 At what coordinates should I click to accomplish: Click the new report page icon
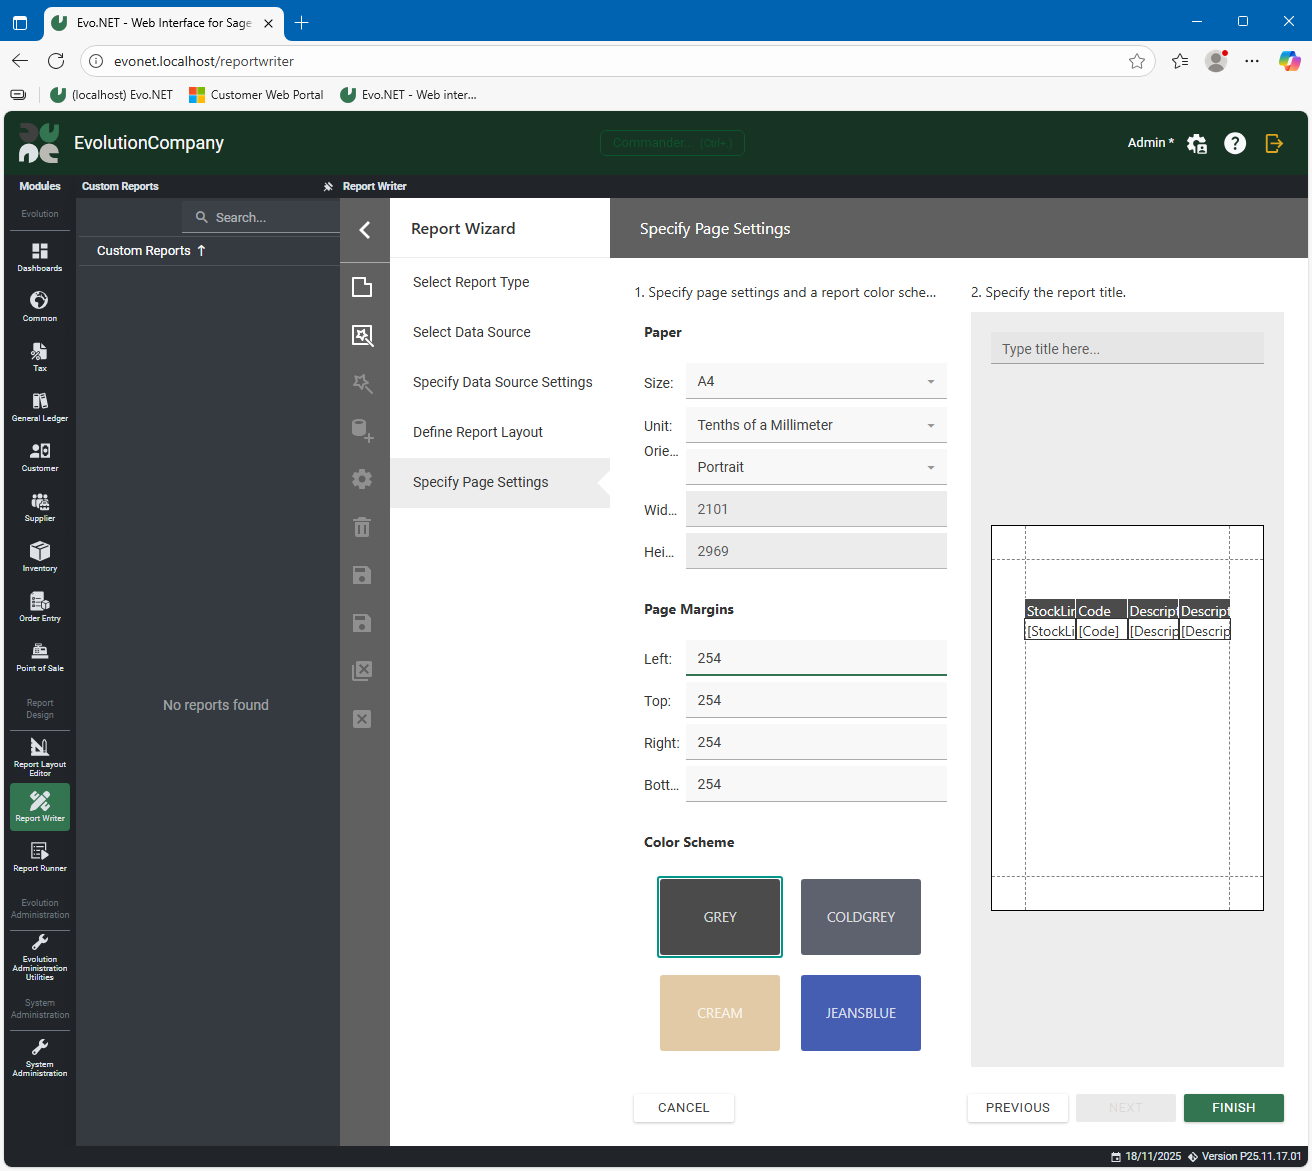pyautogui.click(x=362, y=287)
